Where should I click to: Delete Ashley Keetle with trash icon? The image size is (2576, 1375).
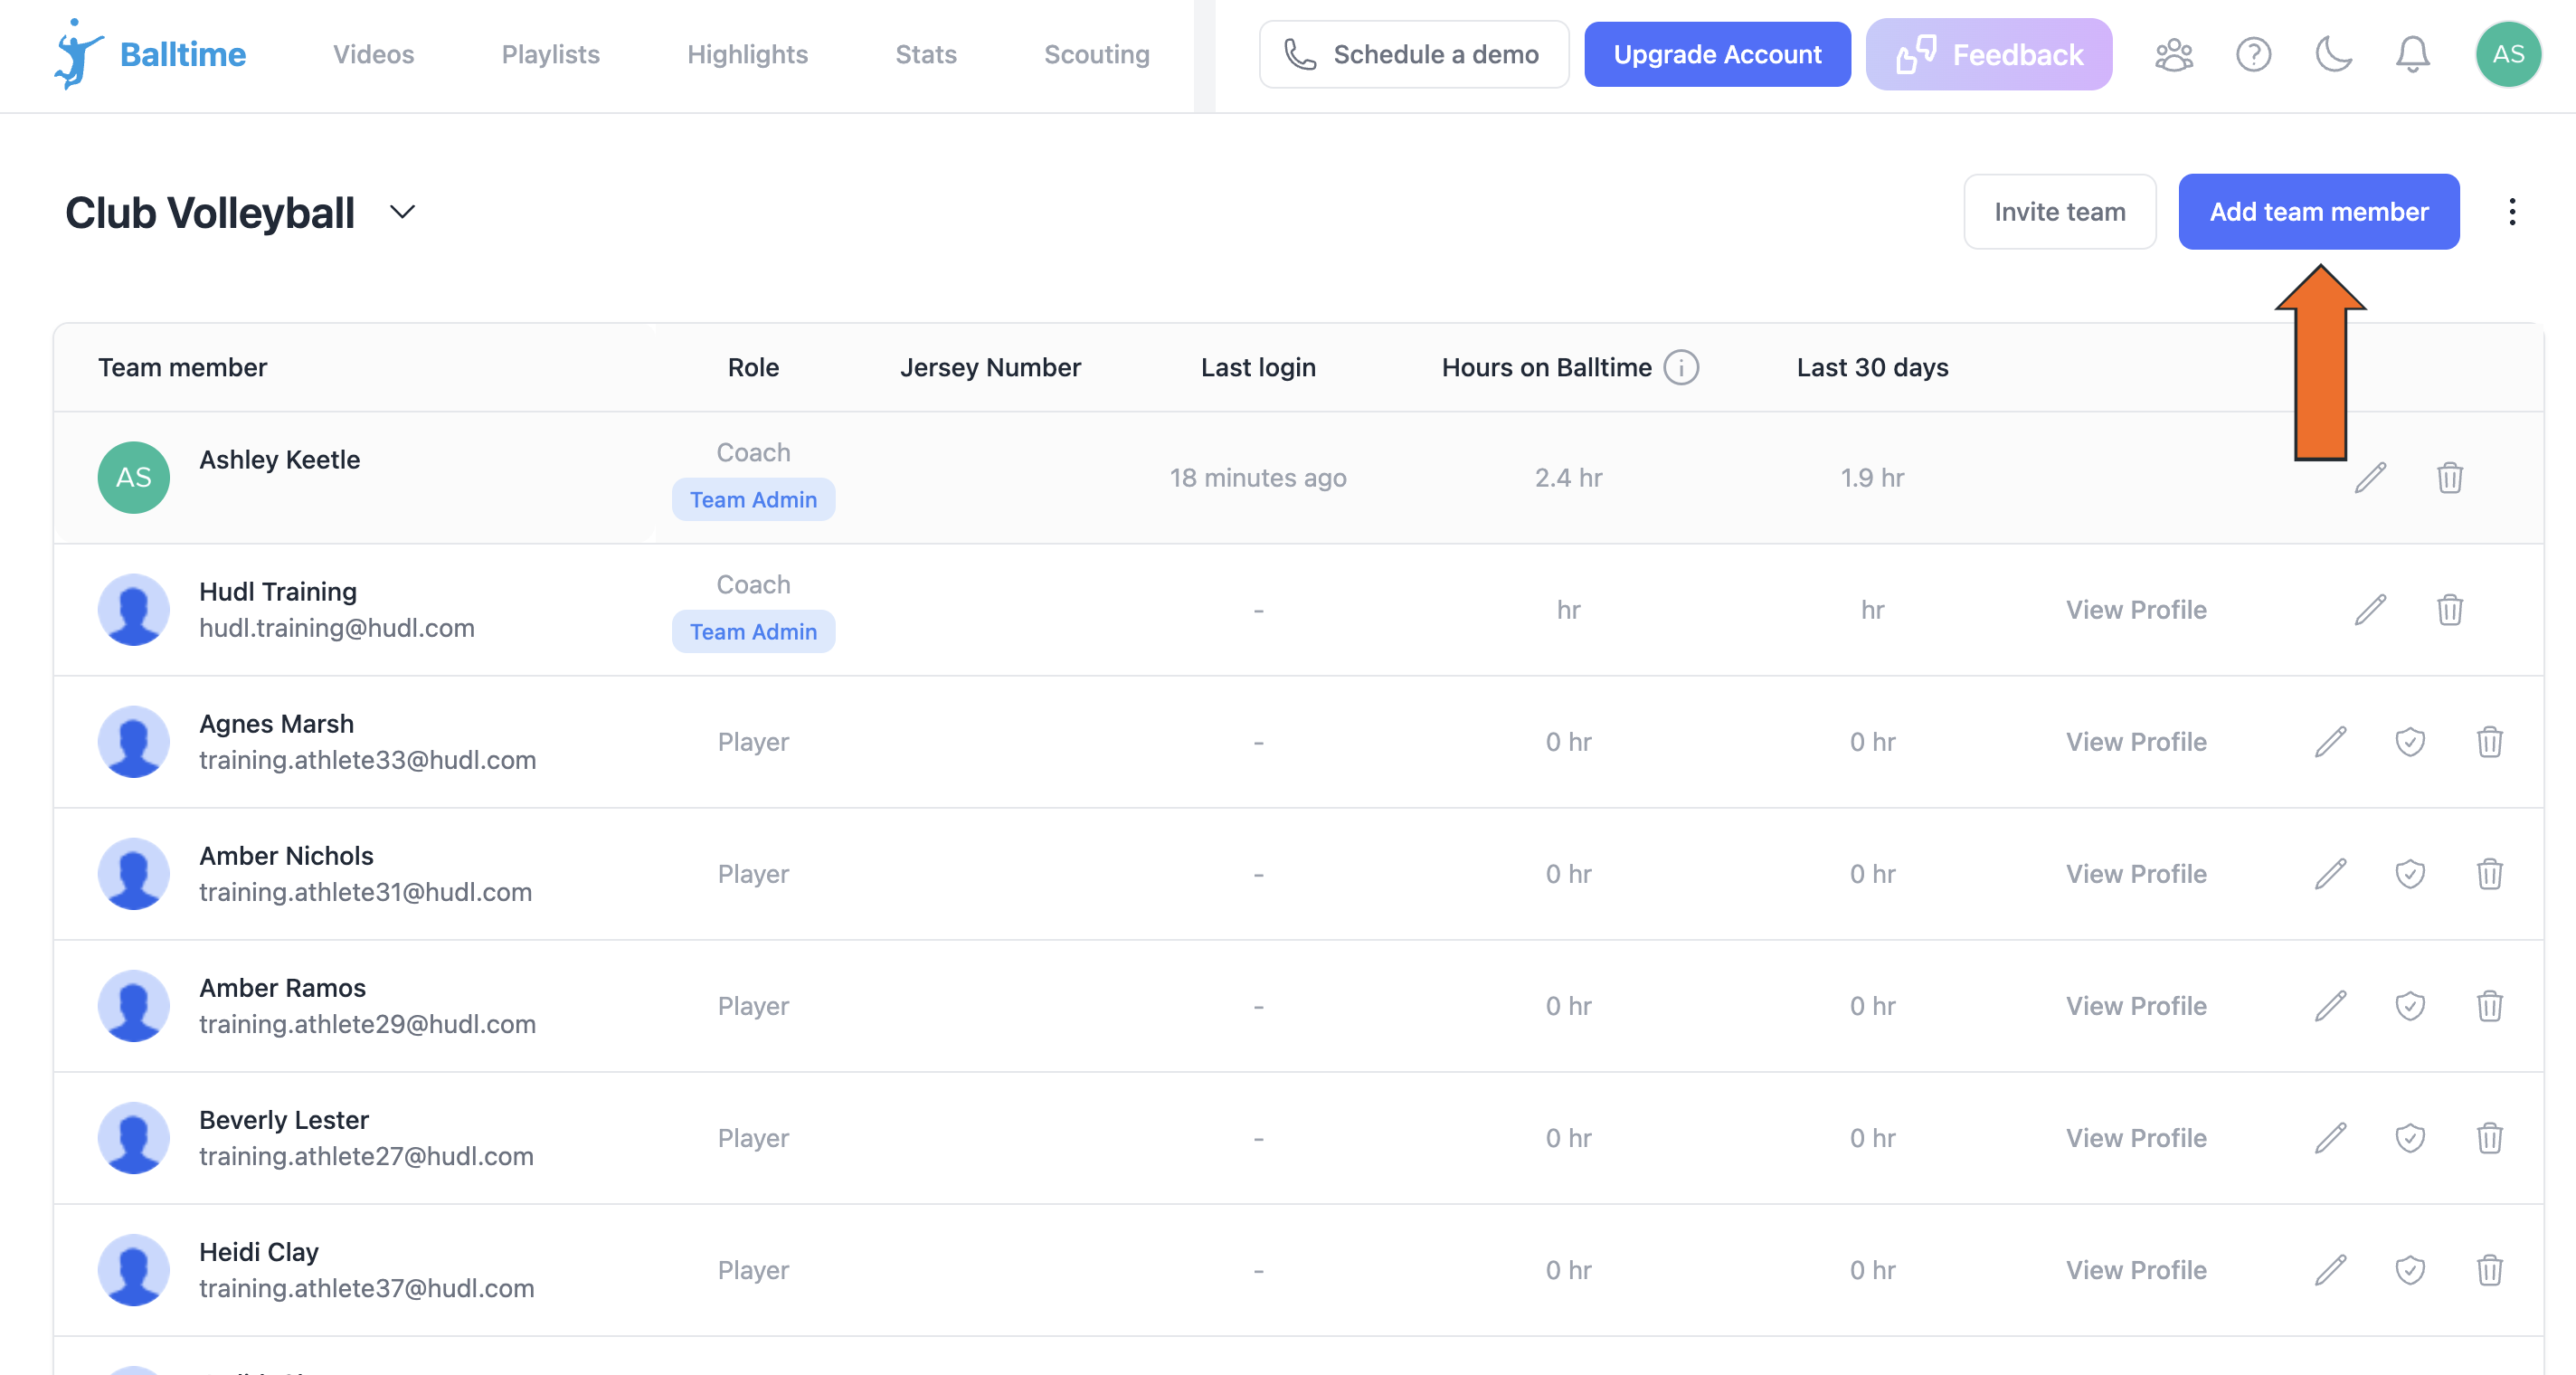2450,478
